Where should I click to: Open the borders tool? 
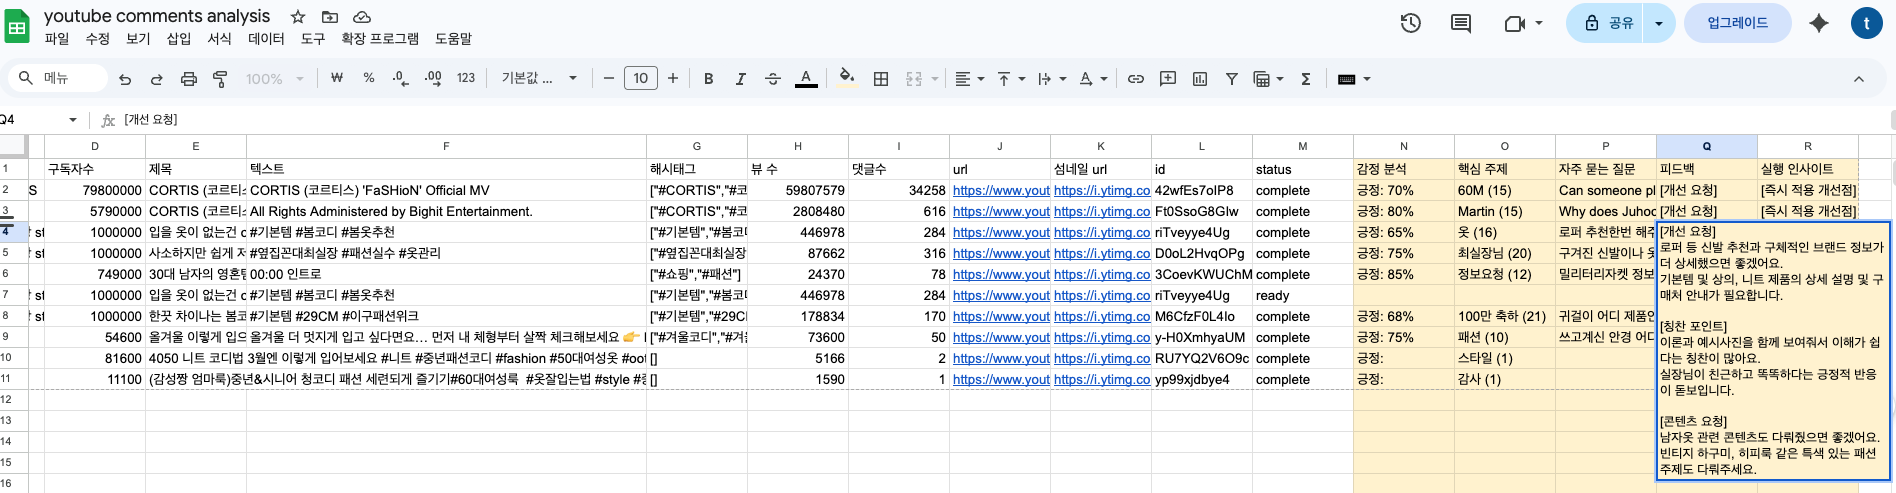point(881,79)
